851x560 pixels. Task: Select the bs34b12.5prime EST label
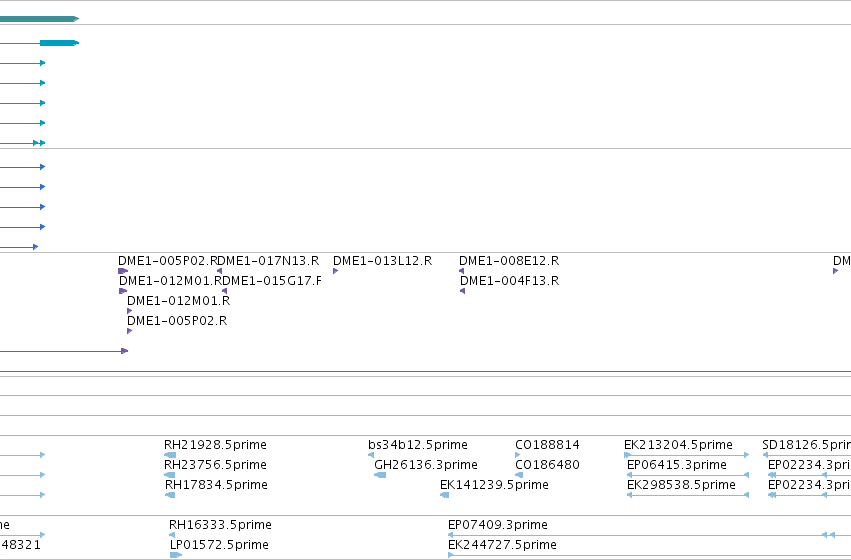[x=418, y=445]
